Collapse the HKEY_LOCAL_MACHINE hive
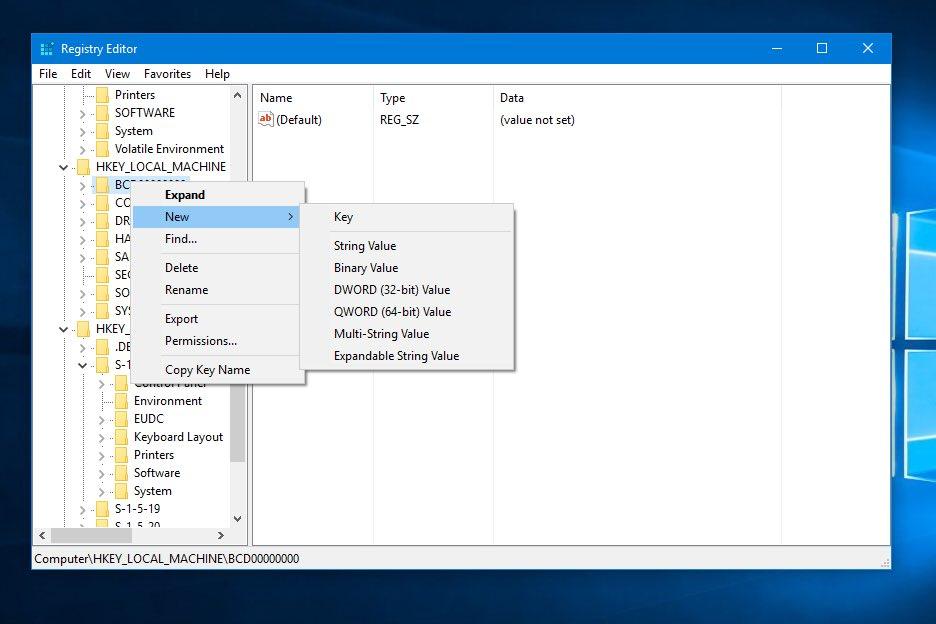The image size is (936, 624). (x=63, y=167)
